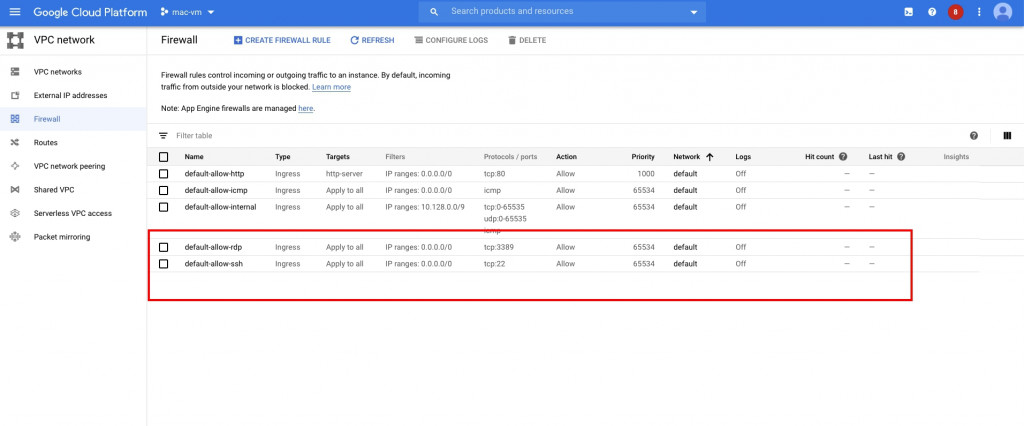Click the filter table icon
1024x426 pixels.
click(x=163, y=136)
